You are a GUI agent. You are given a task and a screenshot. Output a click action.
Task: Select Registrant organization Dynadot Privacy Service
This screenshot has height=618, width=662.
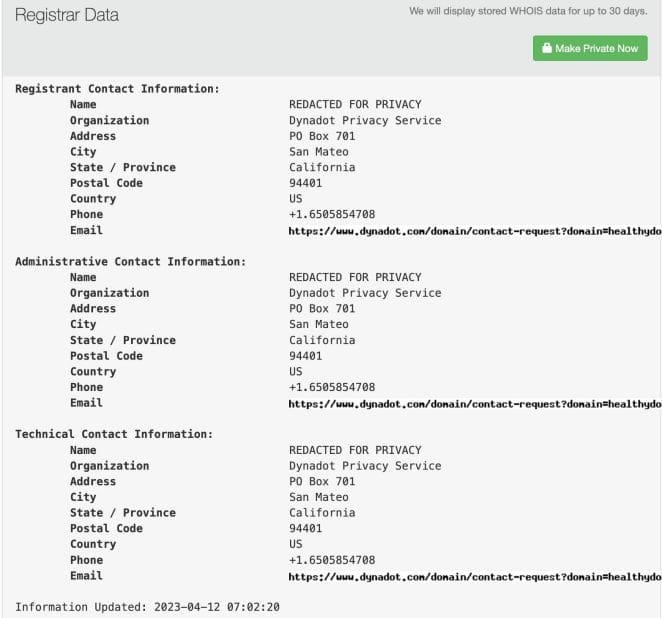[x=365, y=120]
